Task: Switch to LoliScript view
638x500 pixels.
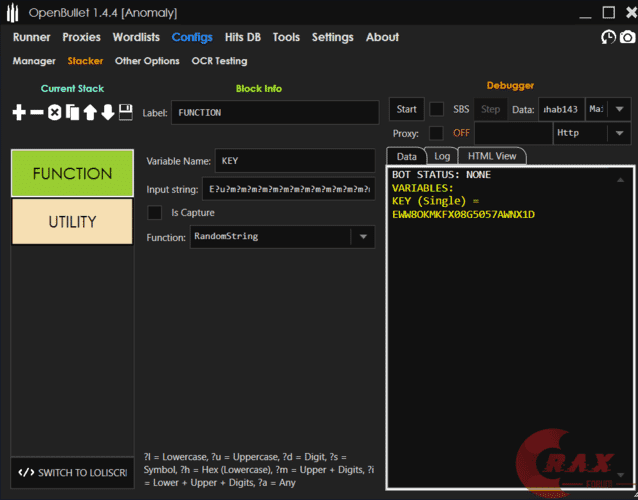Action: [x=72, y=472]
